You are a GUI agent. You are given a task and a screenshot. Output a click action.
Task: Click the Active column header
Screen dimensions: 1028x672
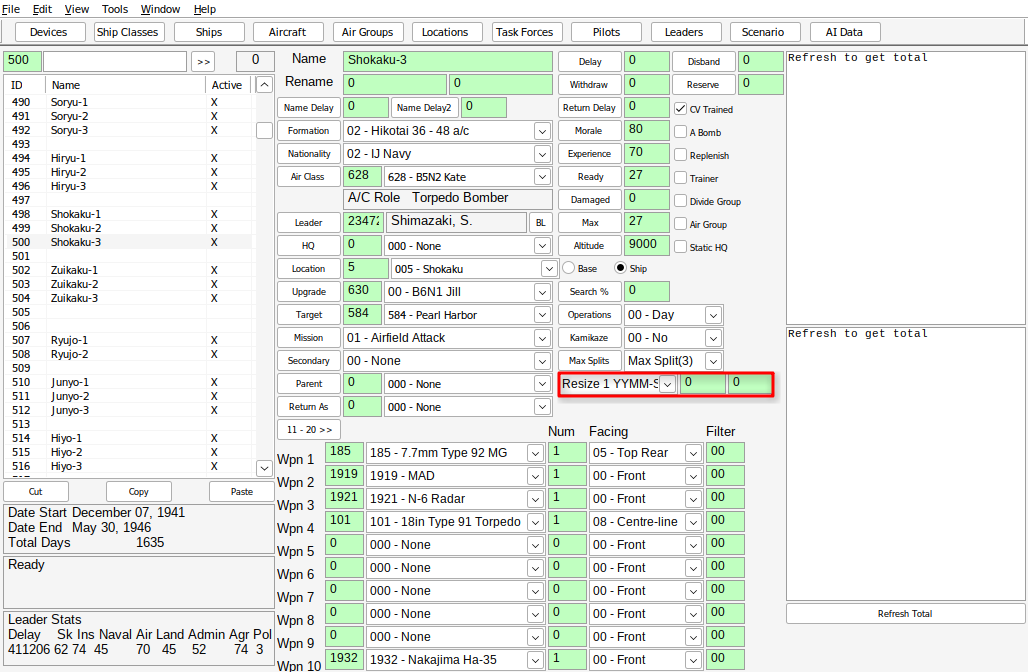(227, 85)
